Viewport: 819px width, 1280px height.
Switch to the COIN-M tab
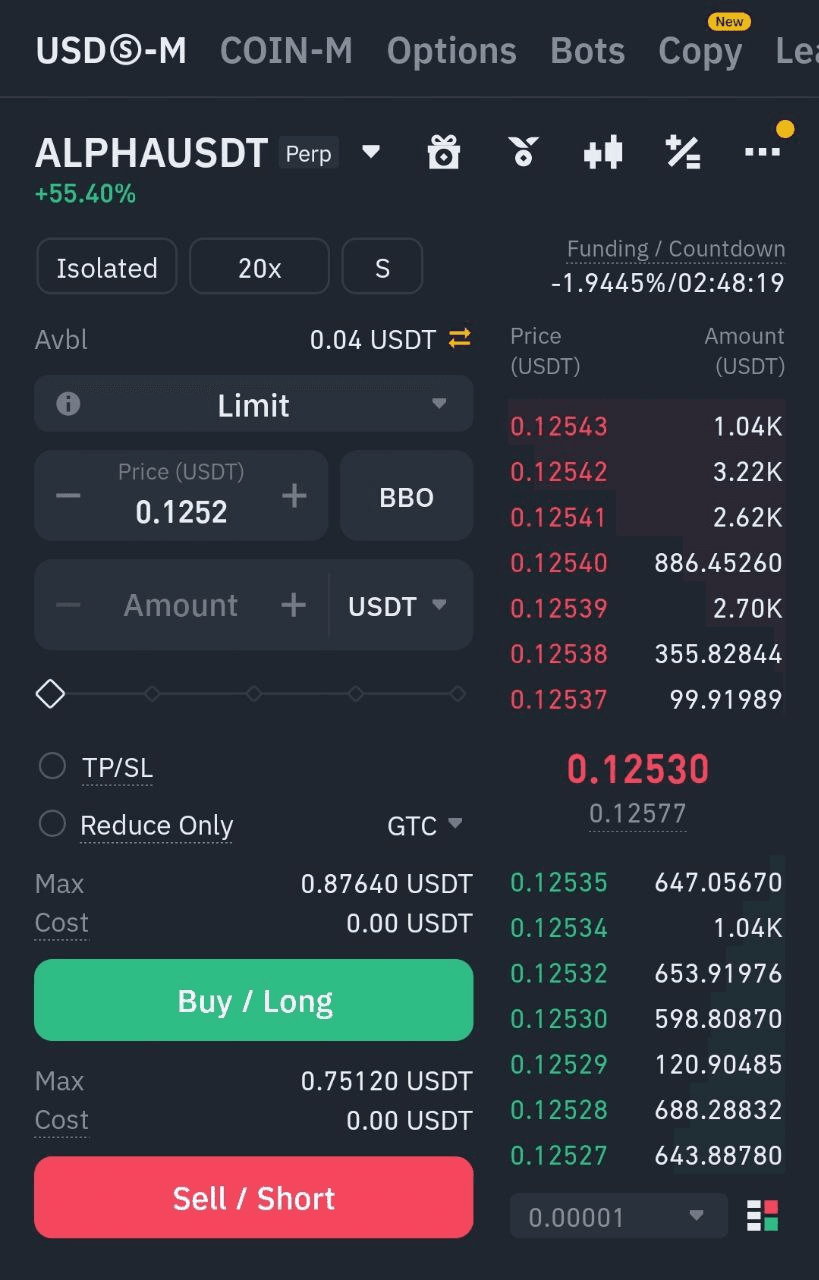pyautogui.click(x=286, y=51)
